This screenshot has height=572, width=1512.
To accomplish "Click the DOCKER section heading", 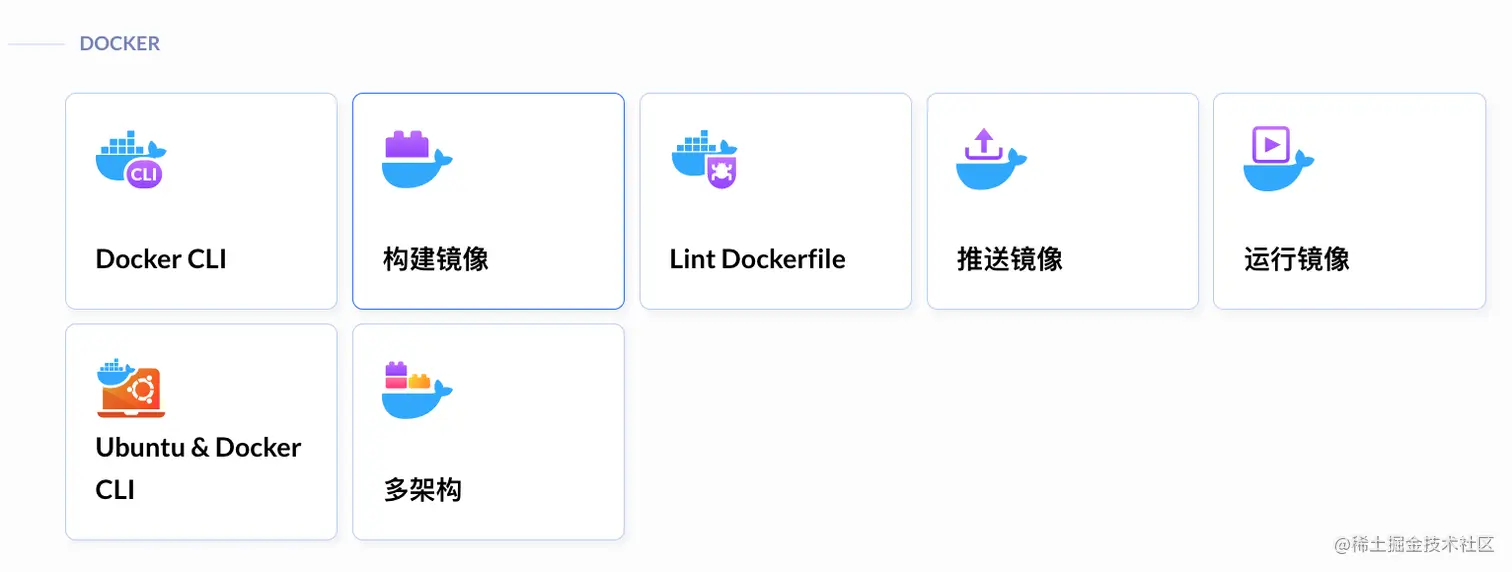I will (x=120, y=44).
